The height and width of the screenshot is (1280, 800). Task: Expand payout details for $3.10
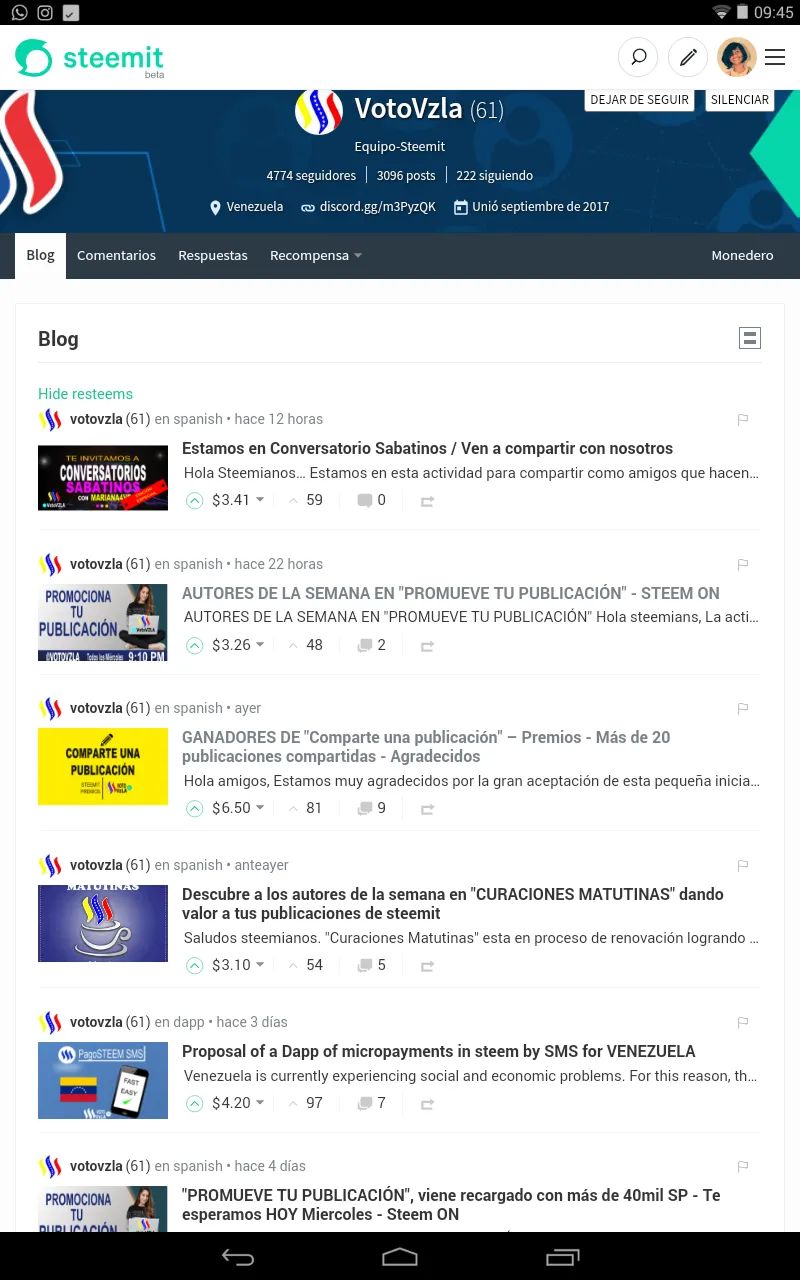[x=238, y=965]
